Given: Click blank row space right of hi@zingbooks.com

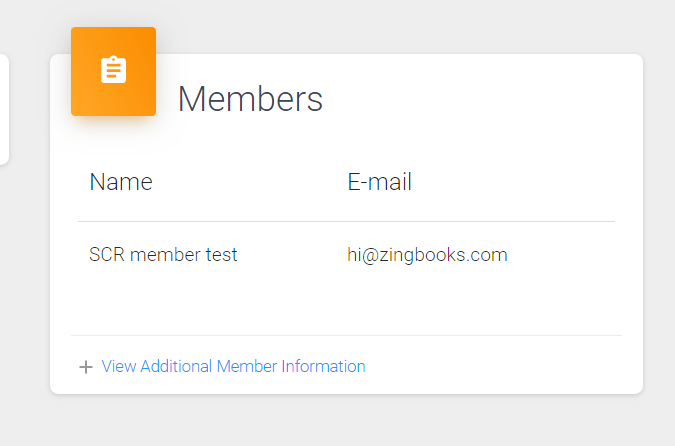Looking at the screenshot, I should (560, 255).
